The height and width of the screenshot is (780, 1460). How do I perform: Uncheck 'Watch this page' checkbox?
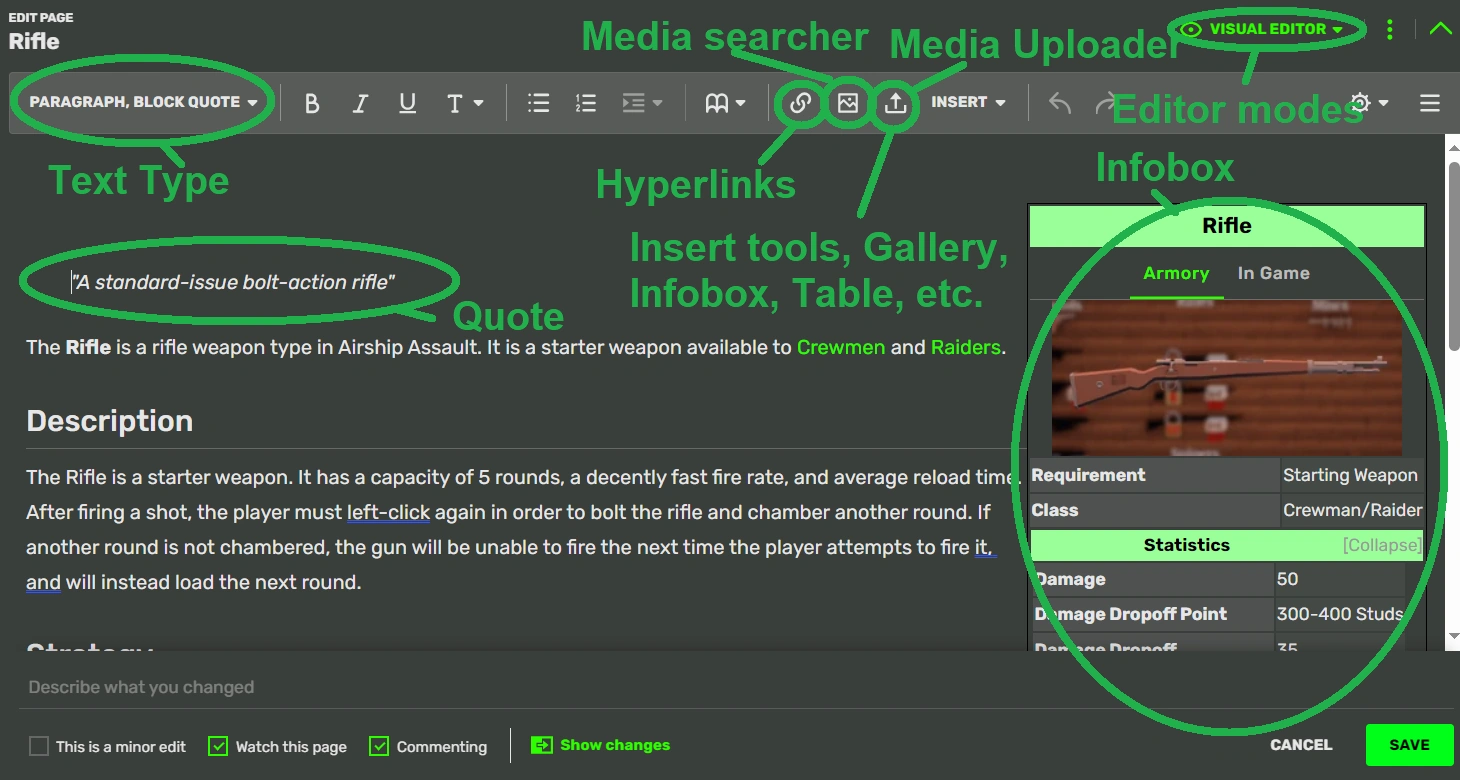(x=218, y=746)
